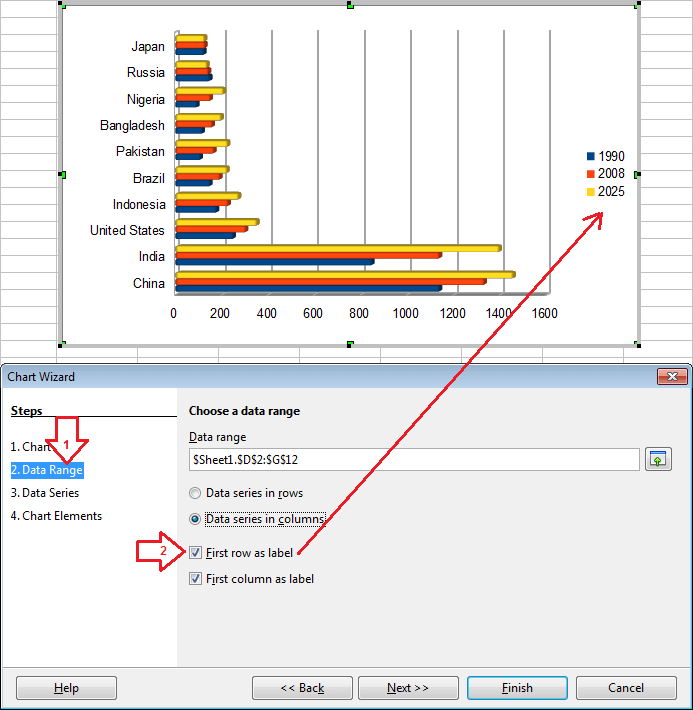Click the yellow 2025 legend swatch
The width and height of the screenshot is (693, 710).
590,192
